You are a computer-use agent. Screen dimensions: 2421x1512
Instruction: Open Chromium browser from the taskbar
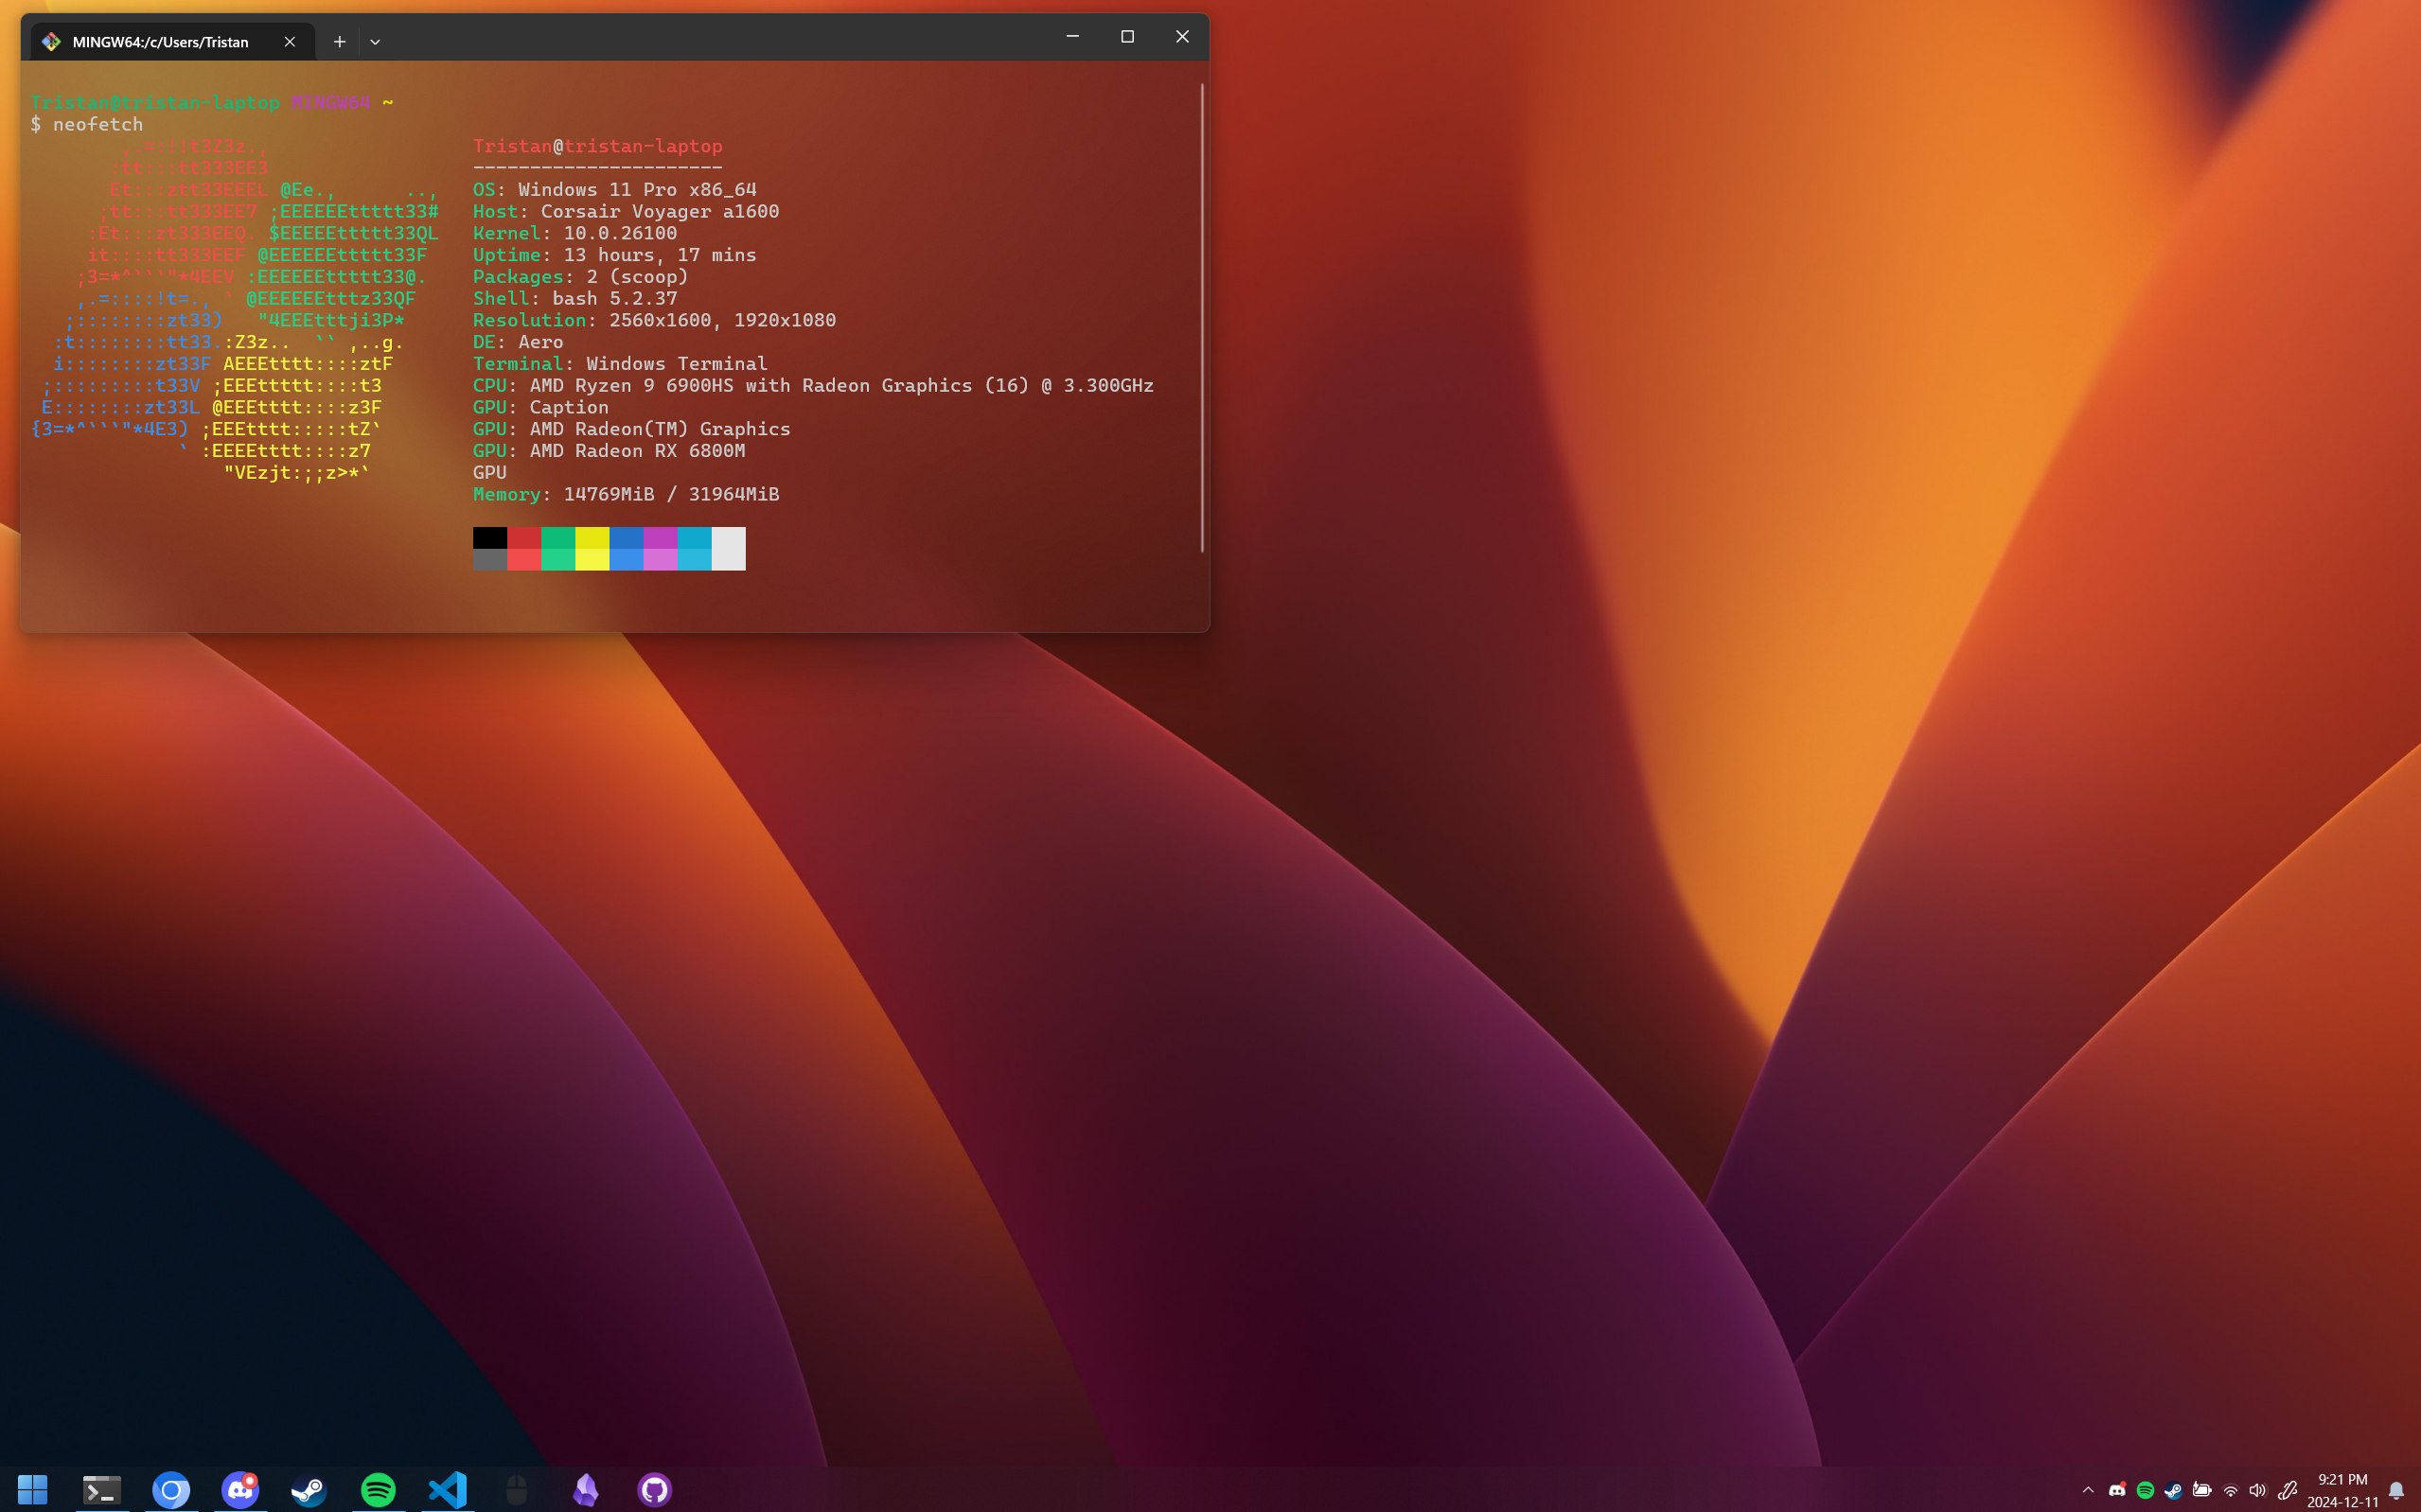click(171, 1490)
